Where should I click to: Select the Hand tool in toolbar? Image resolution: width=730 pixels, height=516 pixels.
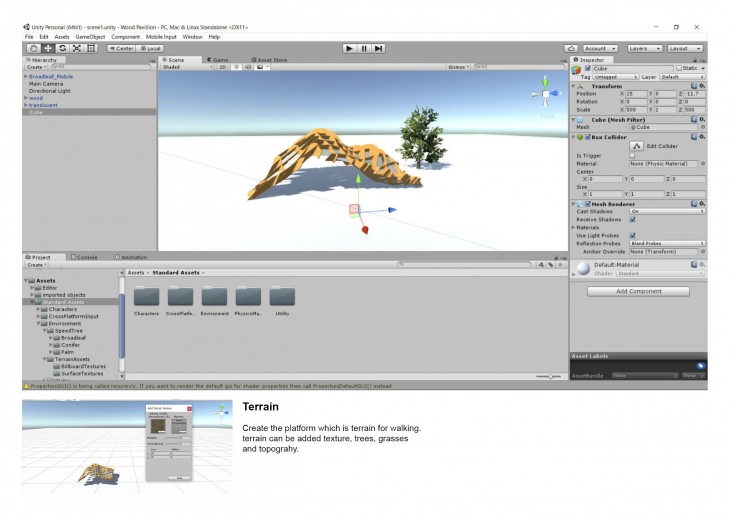click(x=34, y=48)
